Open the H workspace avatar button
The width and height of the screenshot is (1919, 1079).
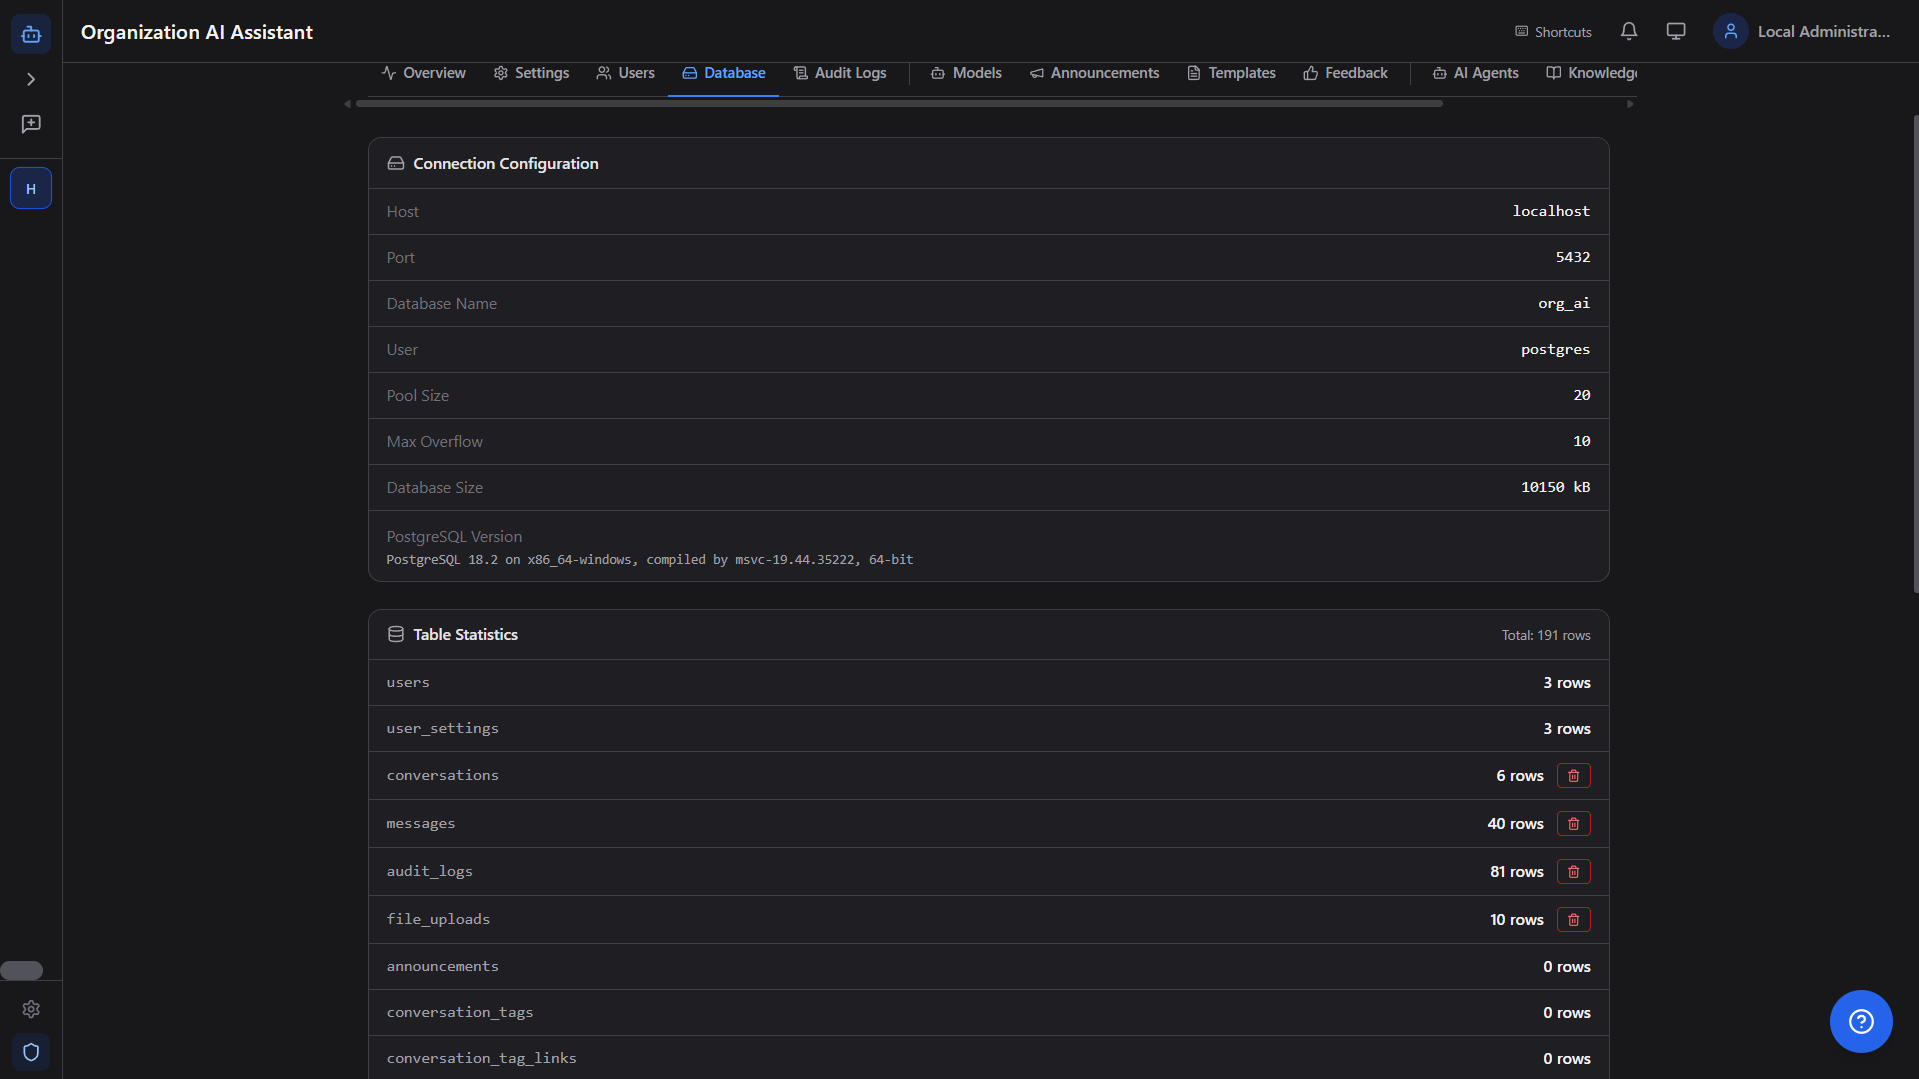tap(31, 188)
